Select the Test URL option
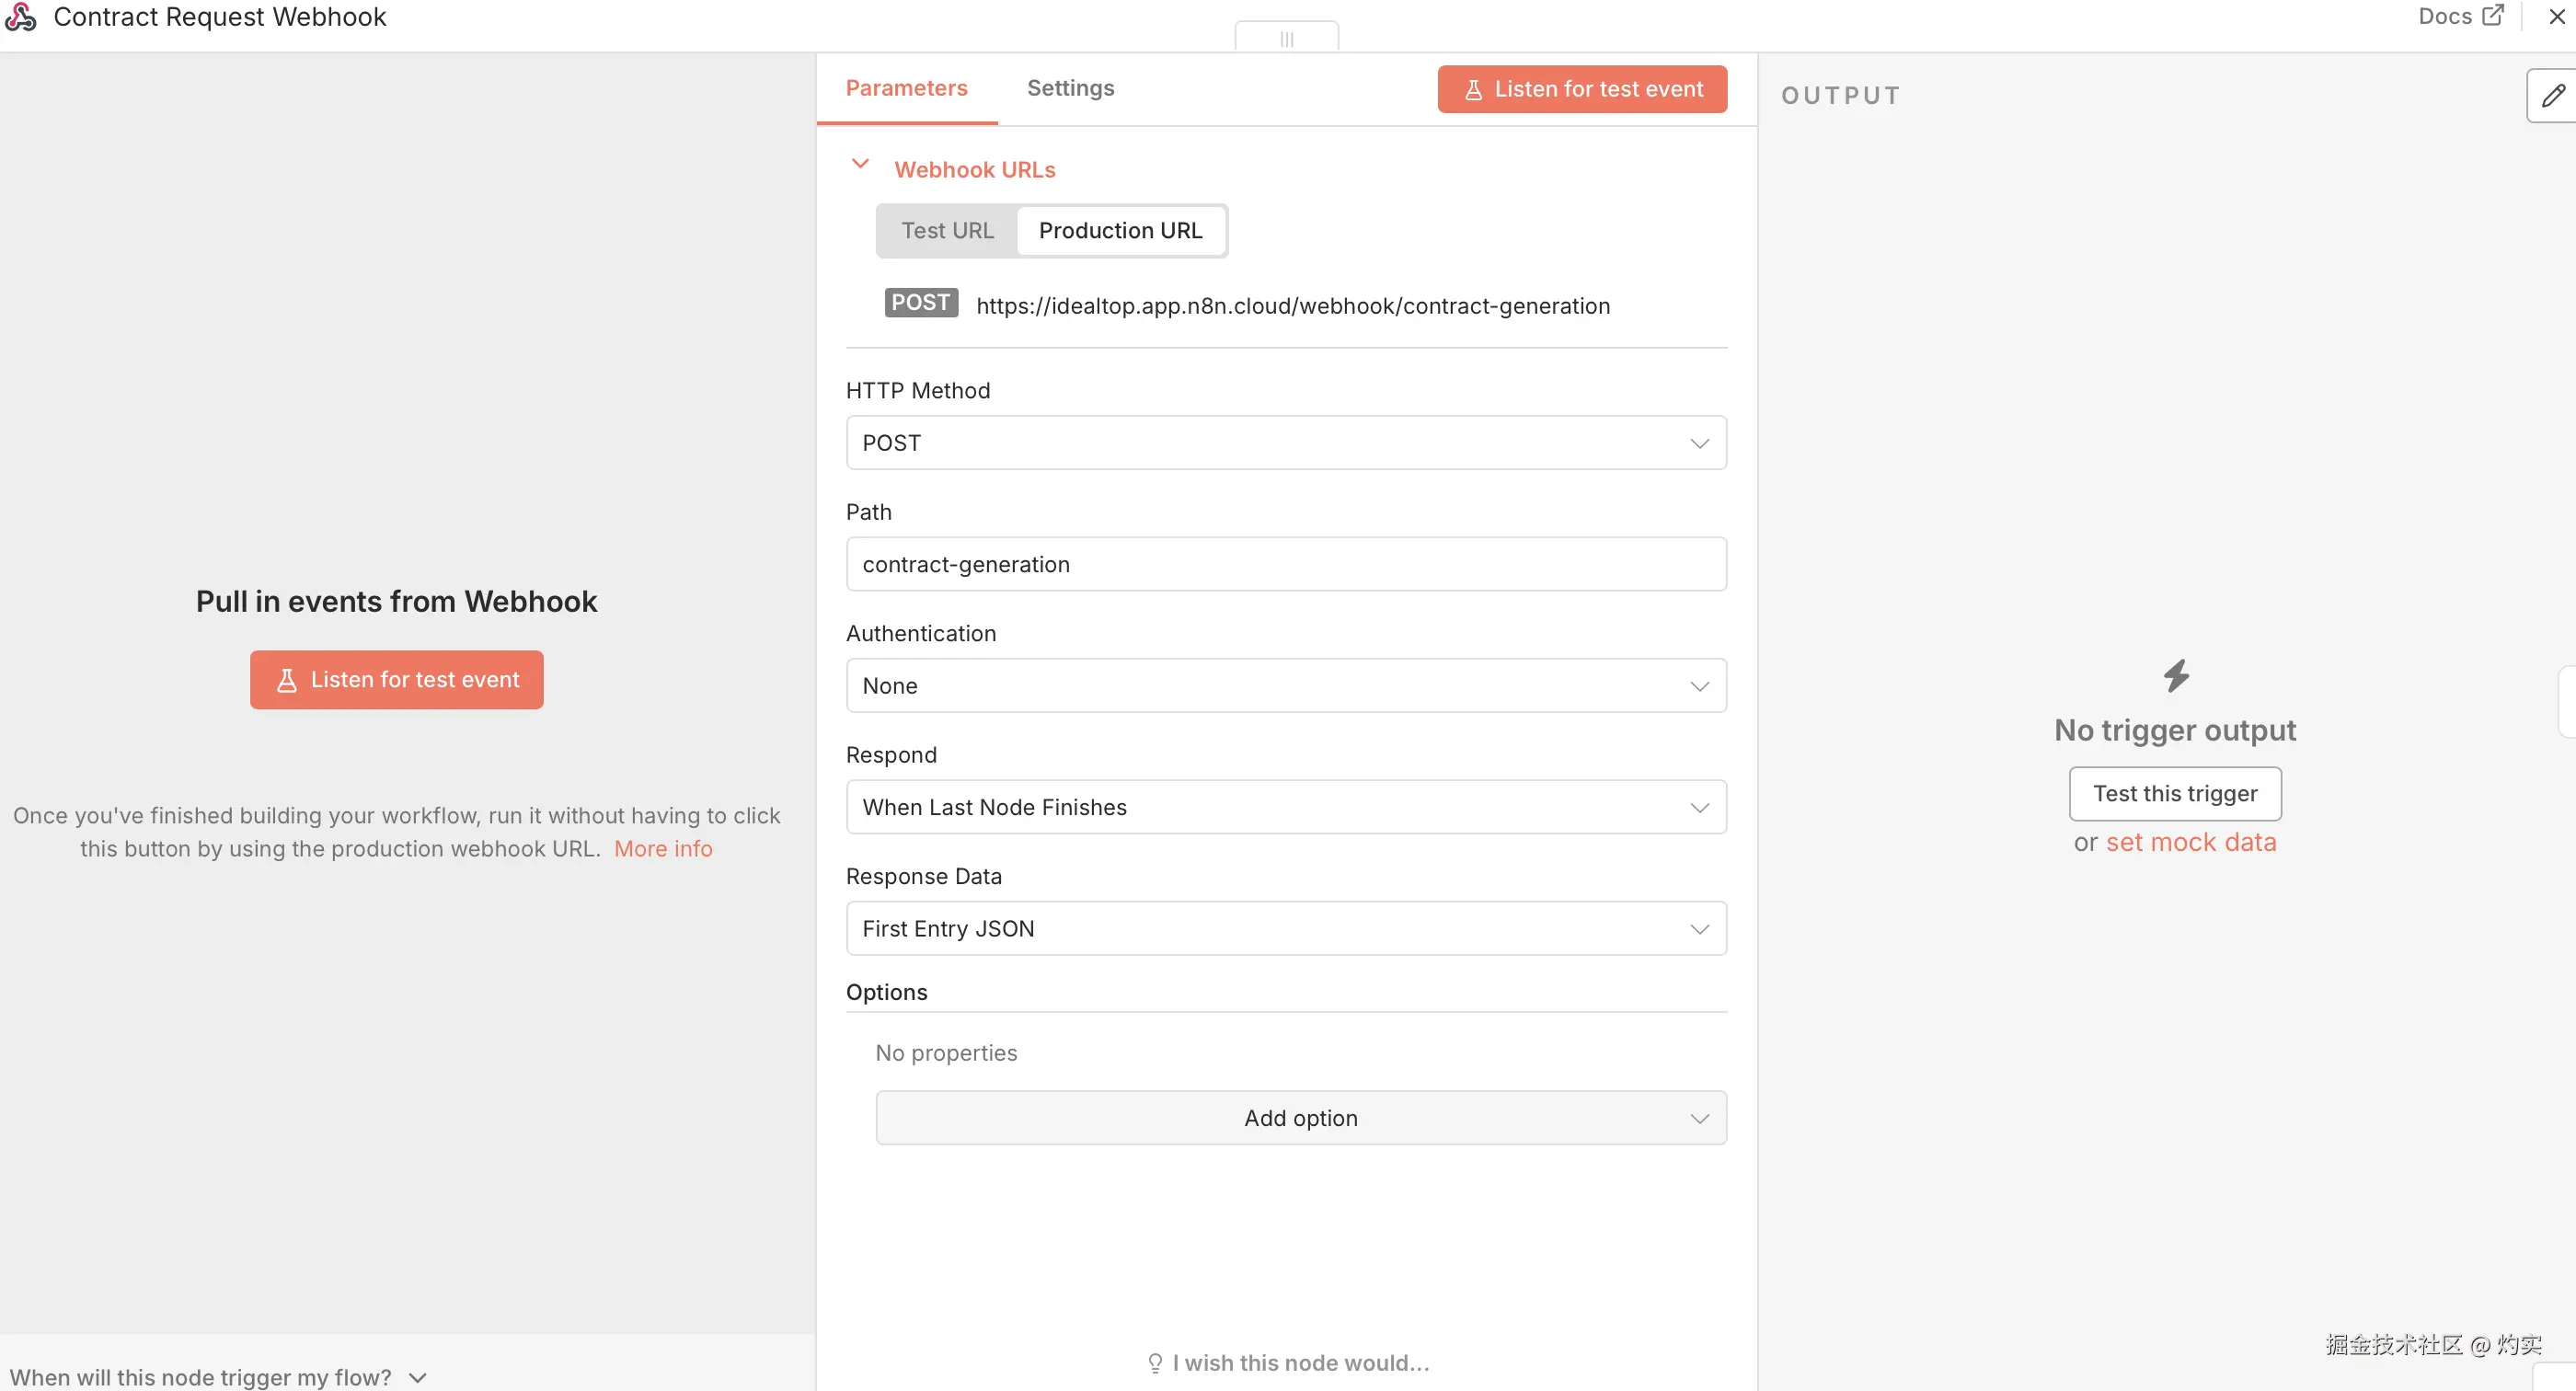Image resolution: width=2576 pixels, height=1391 pixels. 947,230
